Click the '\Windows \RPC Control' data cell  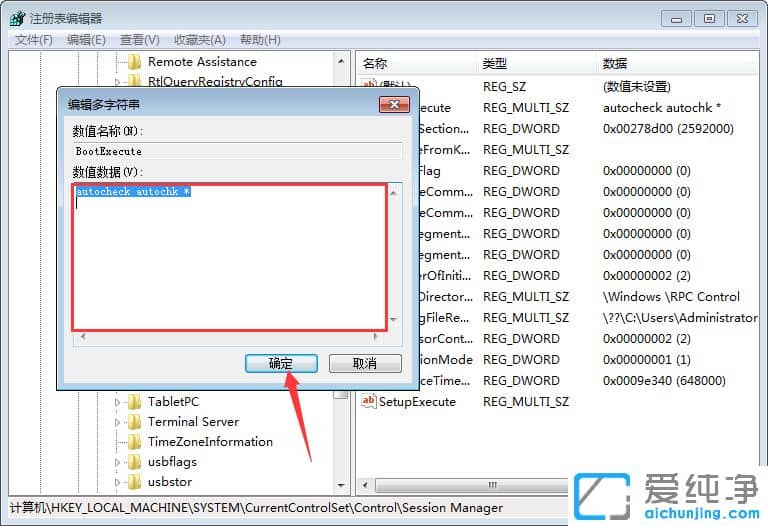click(x=671, y=297)
